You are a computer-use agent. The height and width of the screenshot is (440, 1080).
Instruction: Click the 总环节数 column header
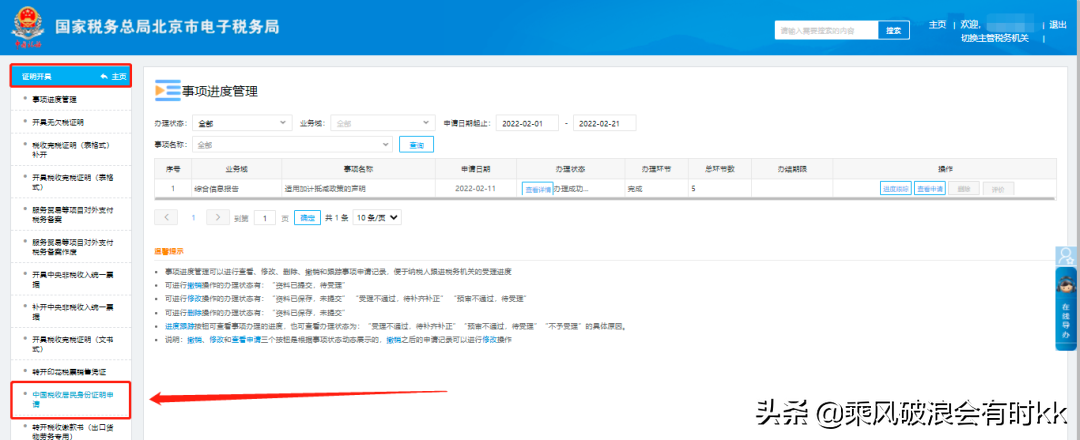coord(721,169)
